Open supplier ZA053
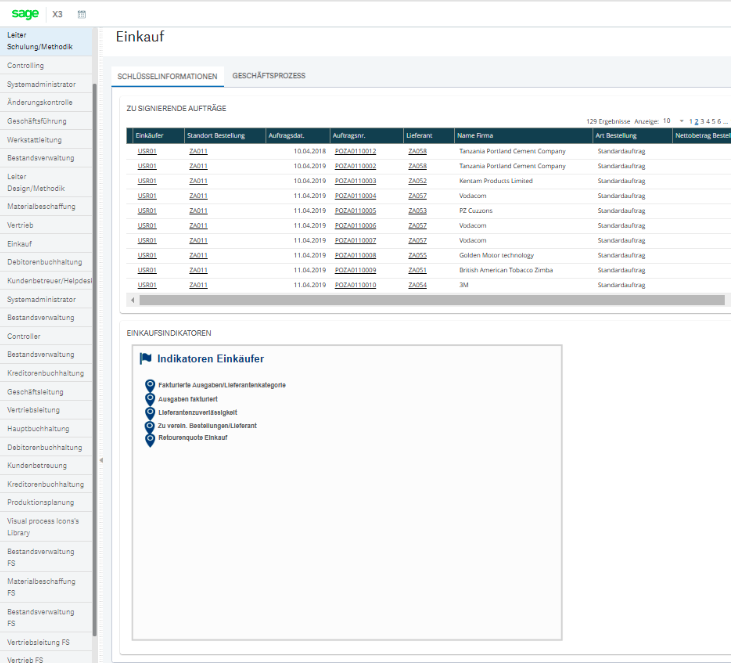 coord(417,211)
